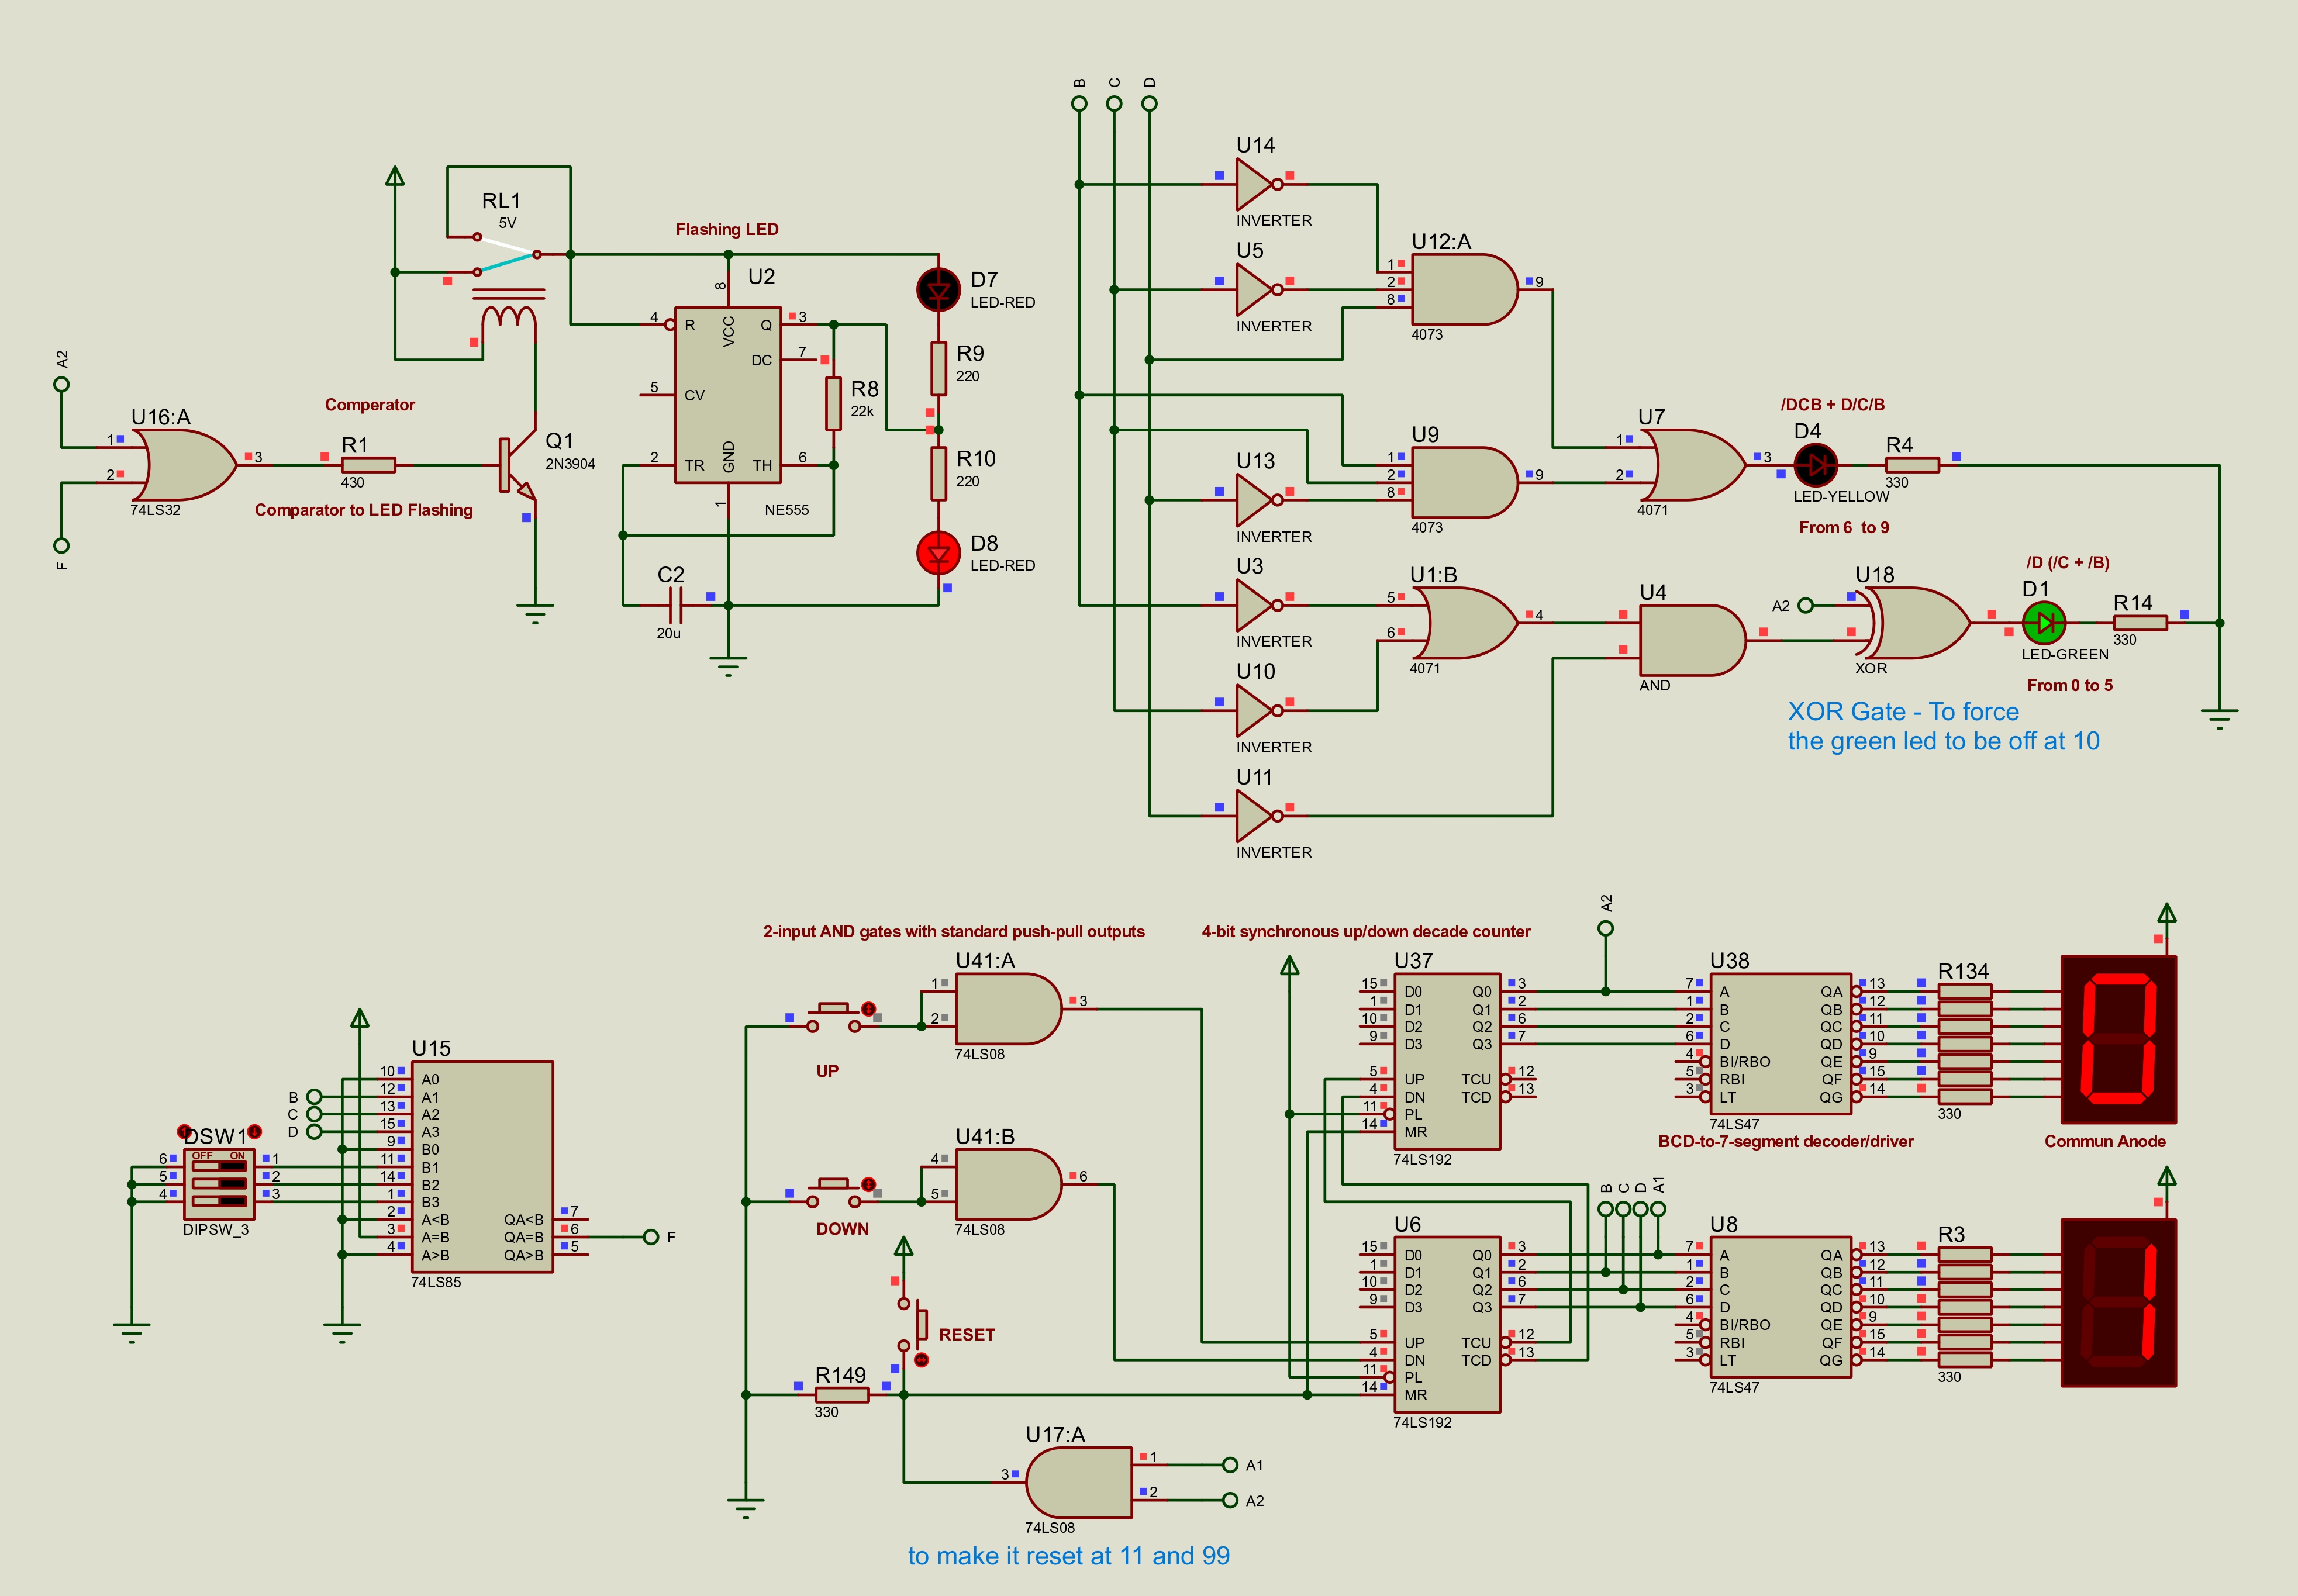The height and width of the screenshot is (1596, 2298).
Task: Toggle the RESET button red latch marker
Action: pyautogui.click(x=921, y=1360)
